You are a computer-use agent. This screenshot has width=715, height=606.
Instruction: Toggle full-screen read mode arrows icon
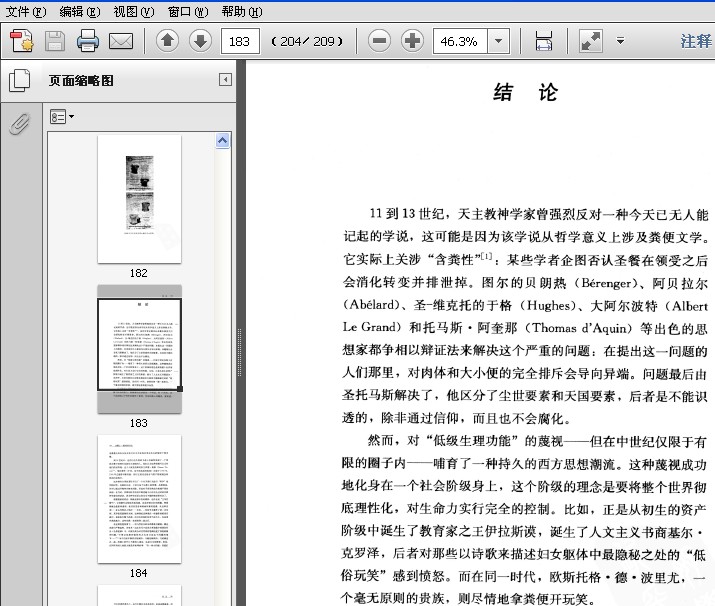(591, 41)
